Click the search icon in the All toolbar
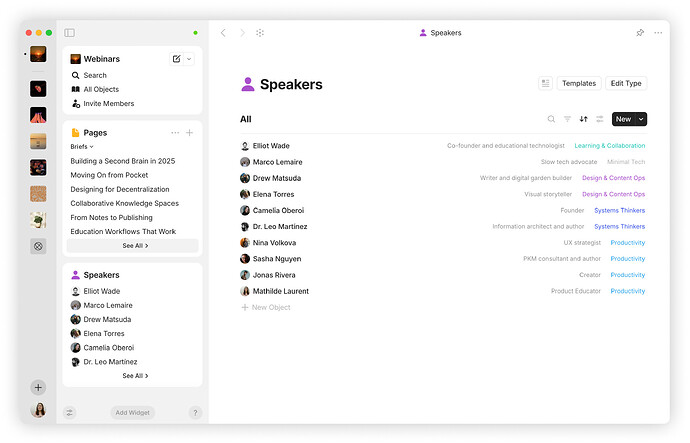The width and height of the screenshot is (690, 443). [x=551, y=119]
